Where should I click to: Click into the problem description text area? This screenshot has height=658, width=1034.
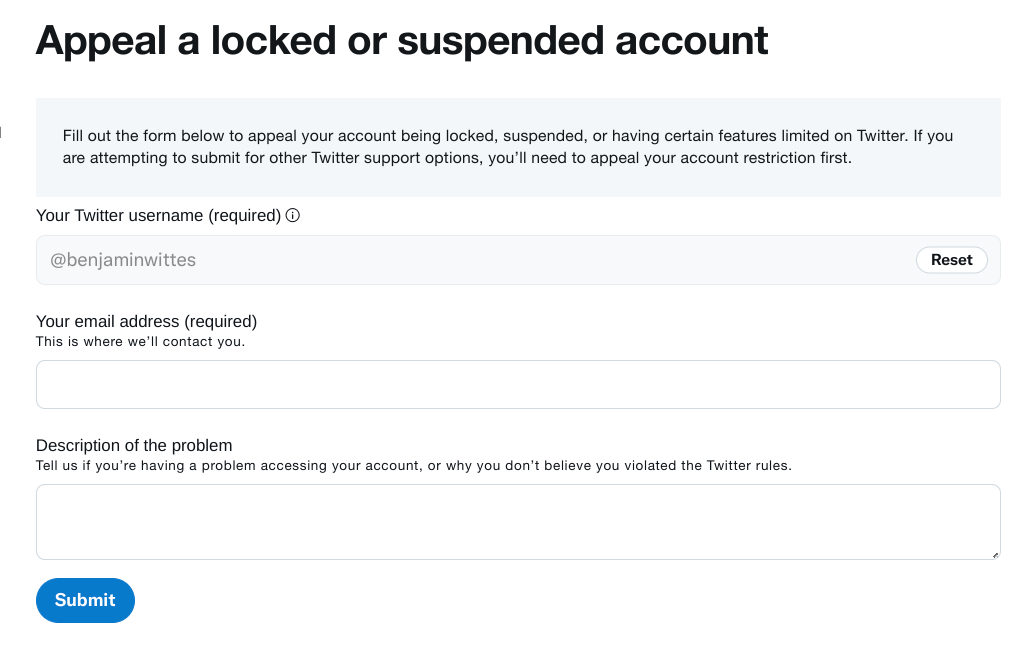[x=518, y=521]
